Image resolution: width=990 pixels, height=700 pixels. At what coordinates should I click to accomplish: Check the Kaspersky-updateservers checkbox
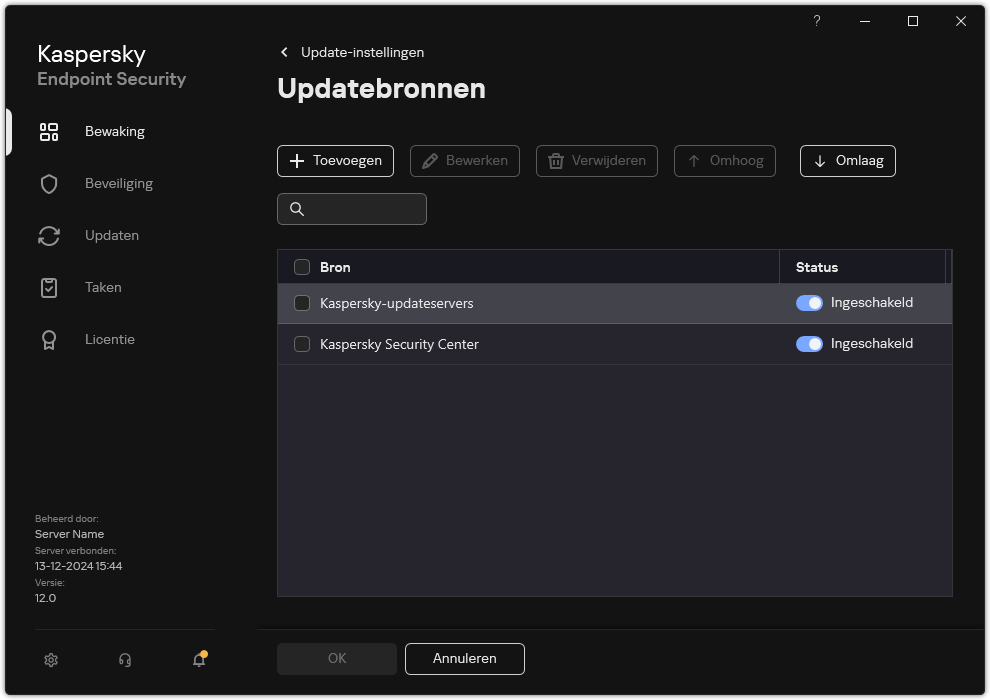[302, 302]
